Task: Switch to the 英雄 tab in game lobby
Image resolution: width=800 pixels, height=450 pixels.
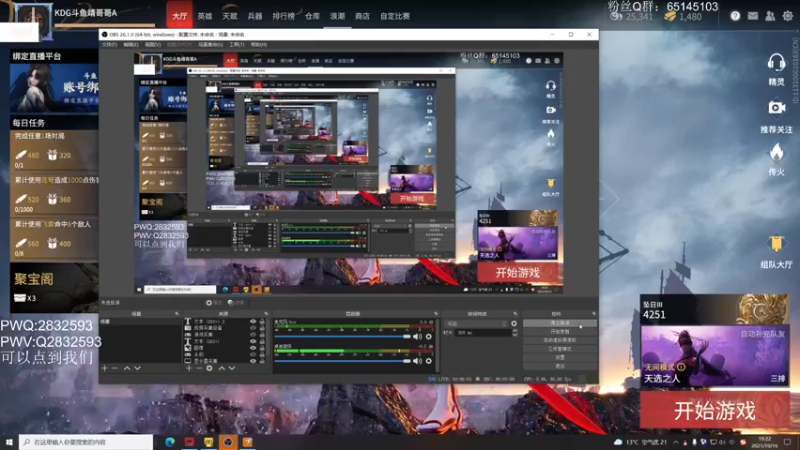Action: point(205,16)
